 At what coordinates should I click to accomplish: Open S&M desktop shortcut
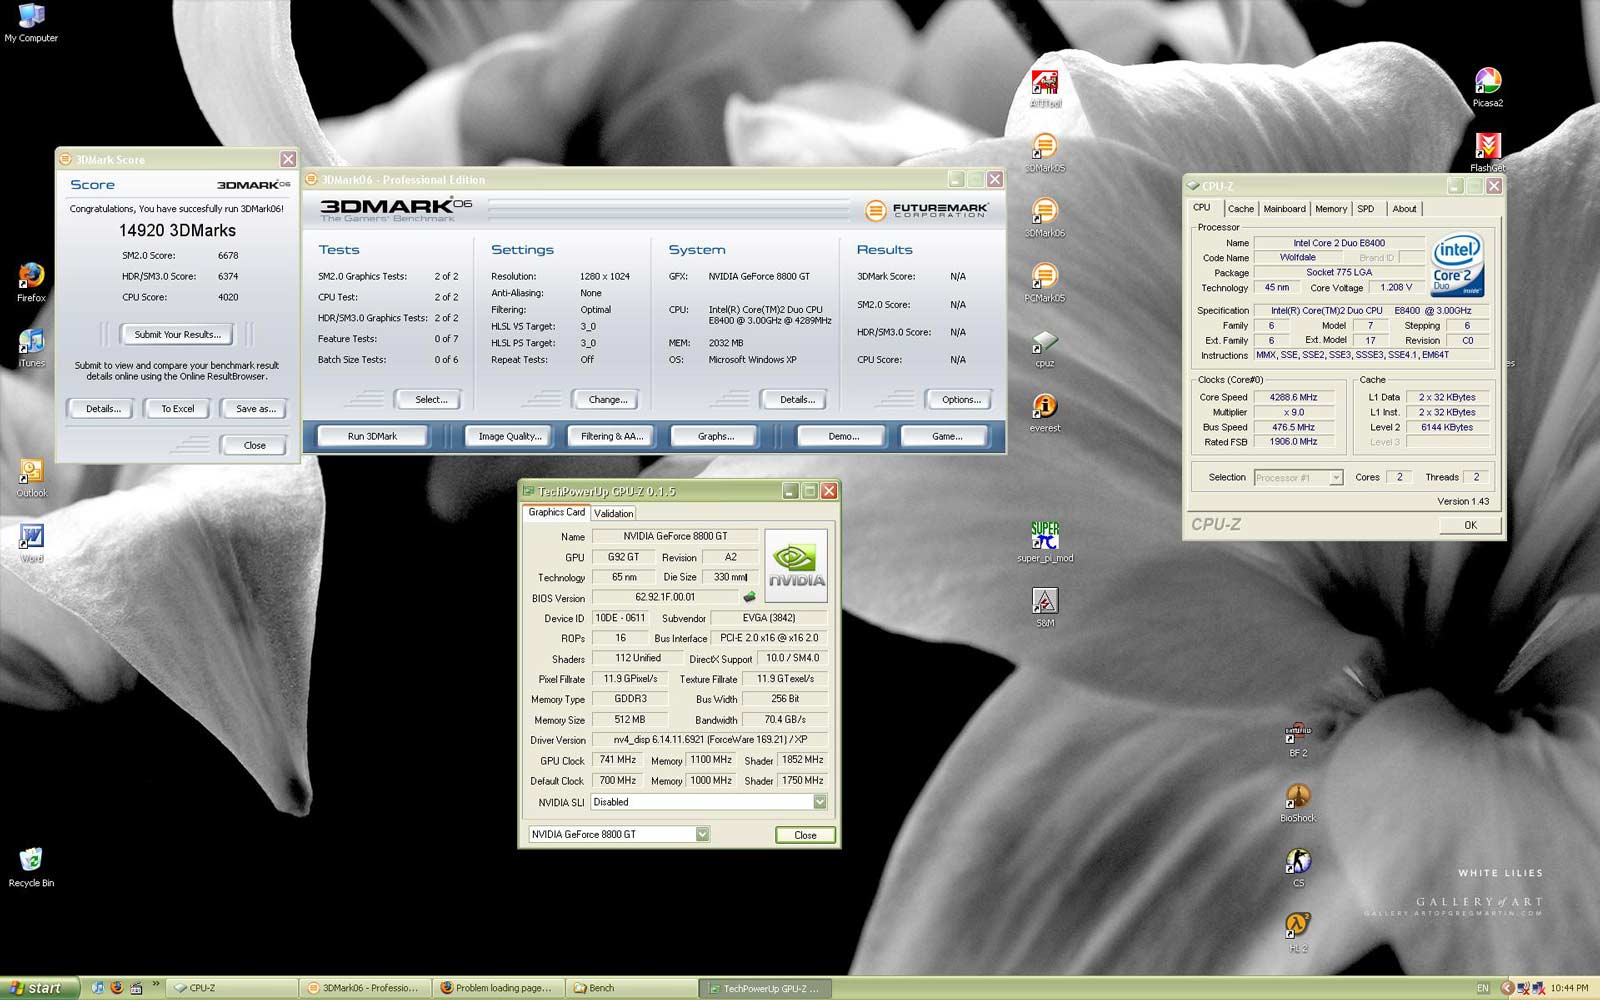tap(1045, 607)
